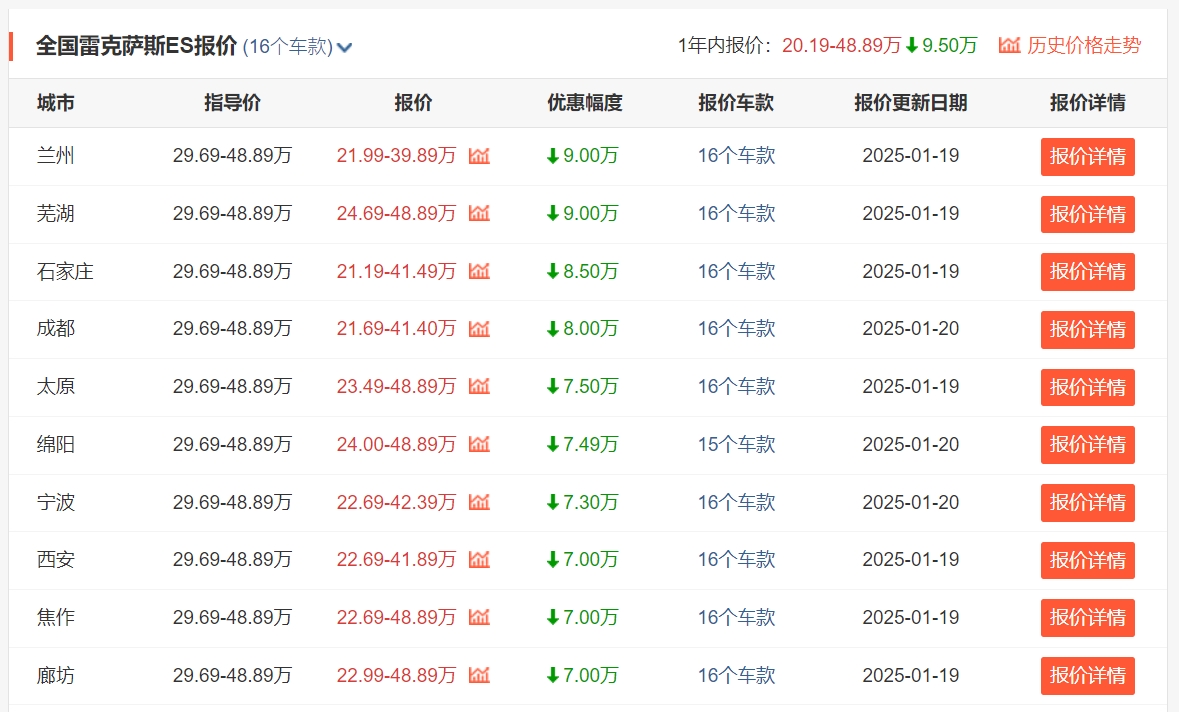Image resolution: width=1179 pixels, height=712 pixels.
Task: Open price trend chart icon for 太原
Action: pyautogui.click(x=479, y=386)
